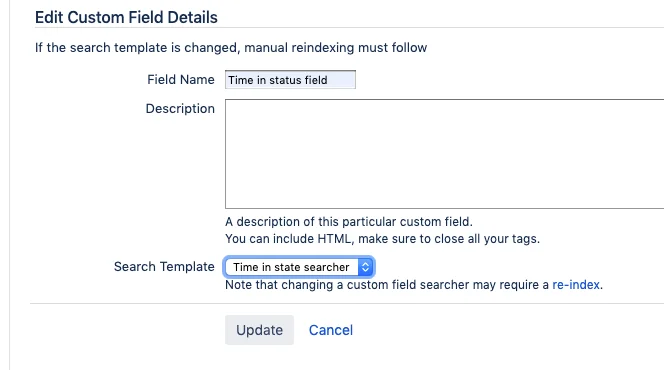
Task: Click the Field Name label
Action: (x=181, y=80)
